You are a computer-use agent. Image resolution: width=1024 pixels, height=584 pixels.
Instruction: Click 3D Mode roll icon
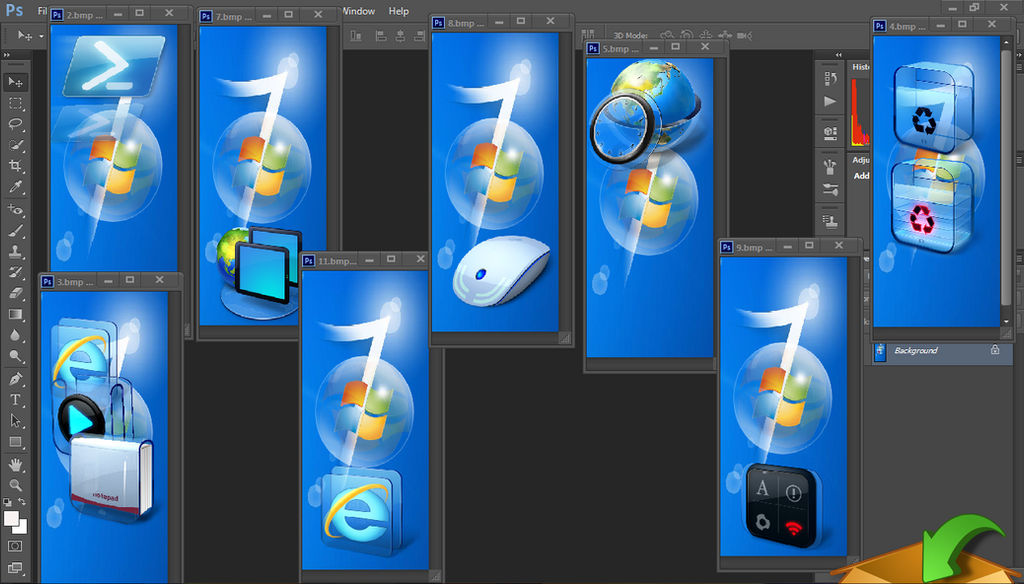tap(687, 35)
